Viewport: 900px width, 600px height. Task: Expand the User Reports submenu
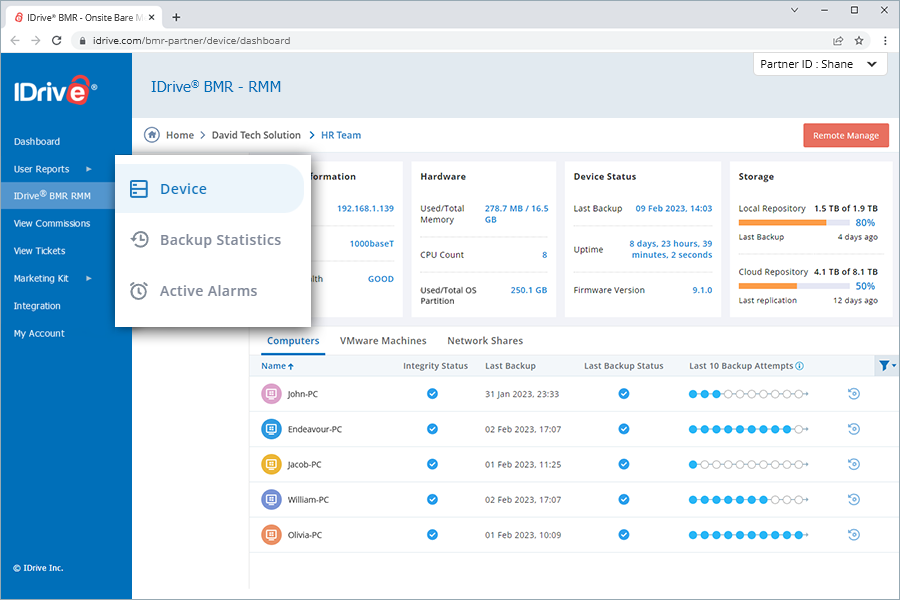[x=88, y=169]
